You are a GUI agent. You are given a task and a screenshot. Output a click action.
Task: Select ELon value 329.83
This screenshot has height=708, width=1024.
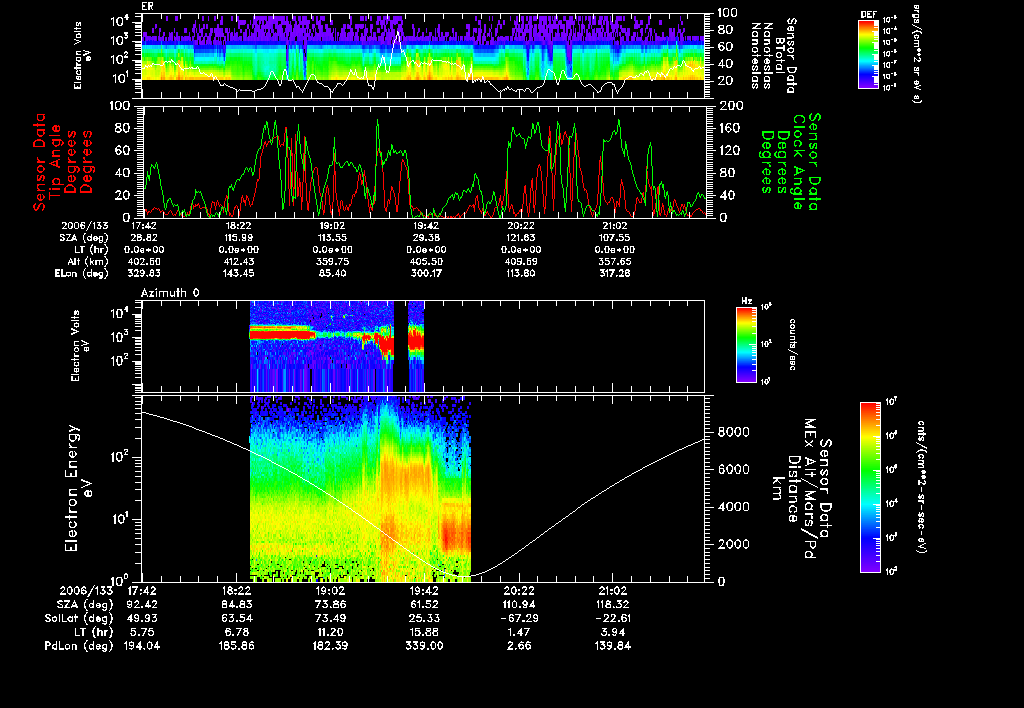145,273
